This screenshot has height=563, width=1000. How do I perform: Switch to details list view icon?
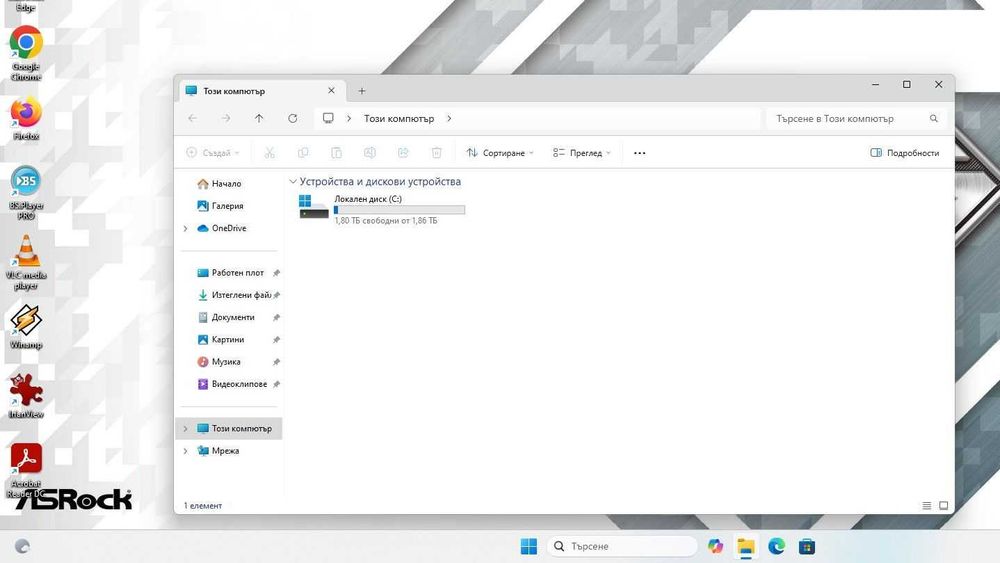[927, 506]
